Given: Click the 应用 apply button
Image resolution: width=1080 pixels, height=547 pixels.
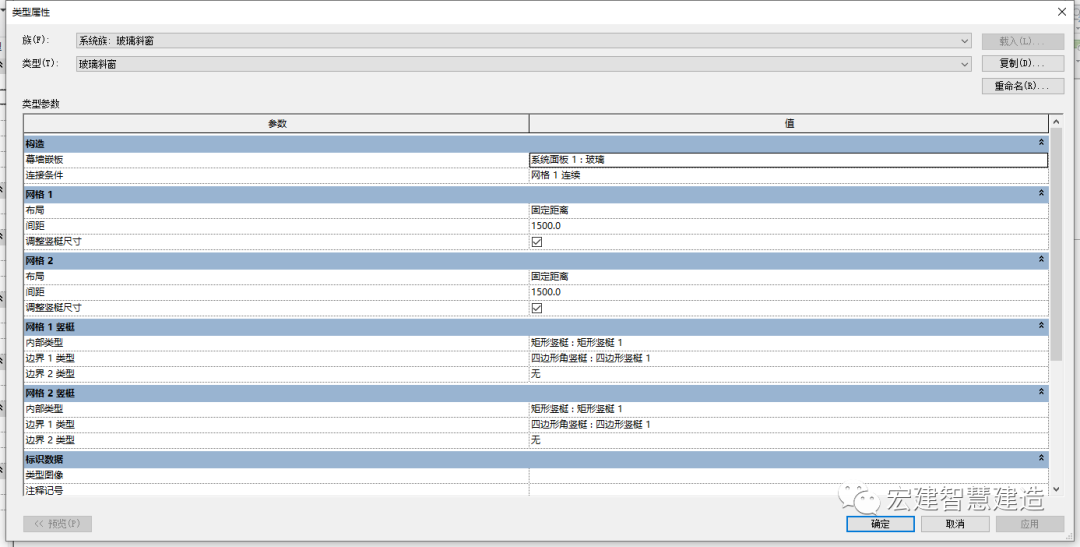Looking at the screenshot, I should 1030,524.
